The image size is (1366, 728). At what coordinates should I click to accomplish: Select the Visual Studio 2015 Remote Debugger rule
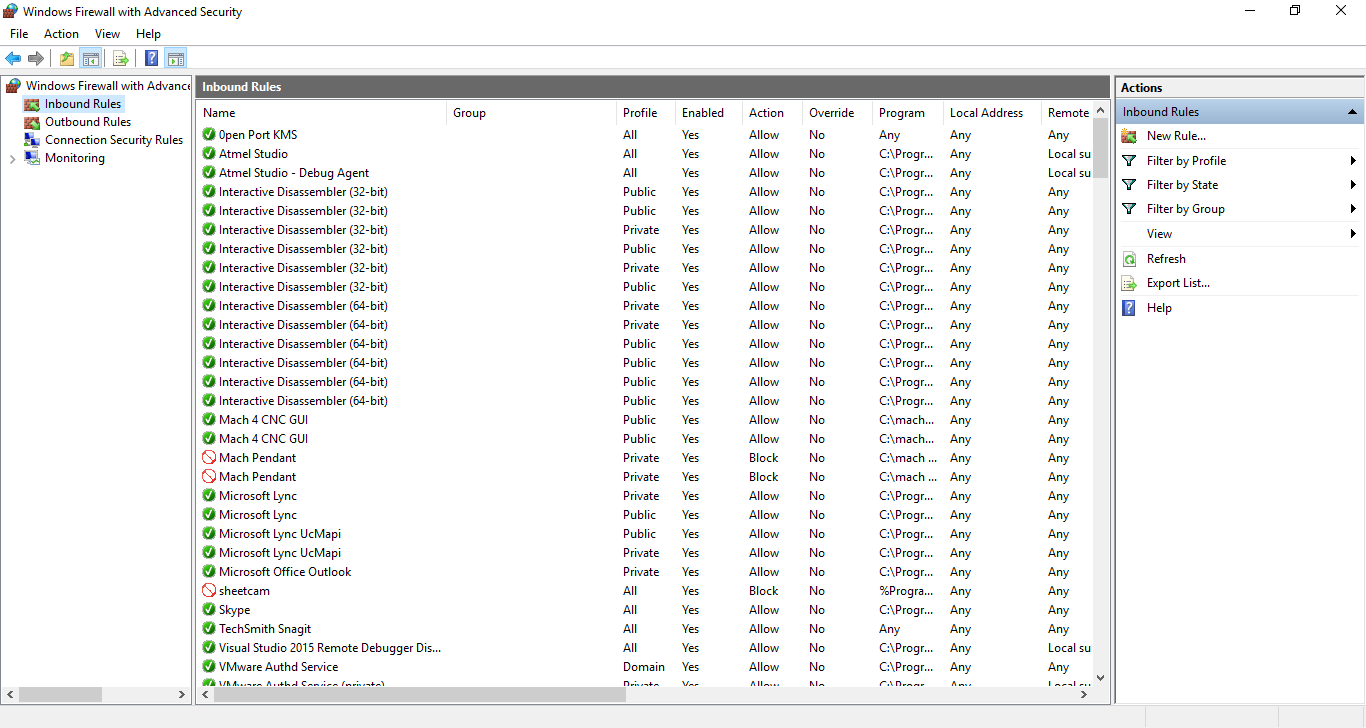pos(330,648)
